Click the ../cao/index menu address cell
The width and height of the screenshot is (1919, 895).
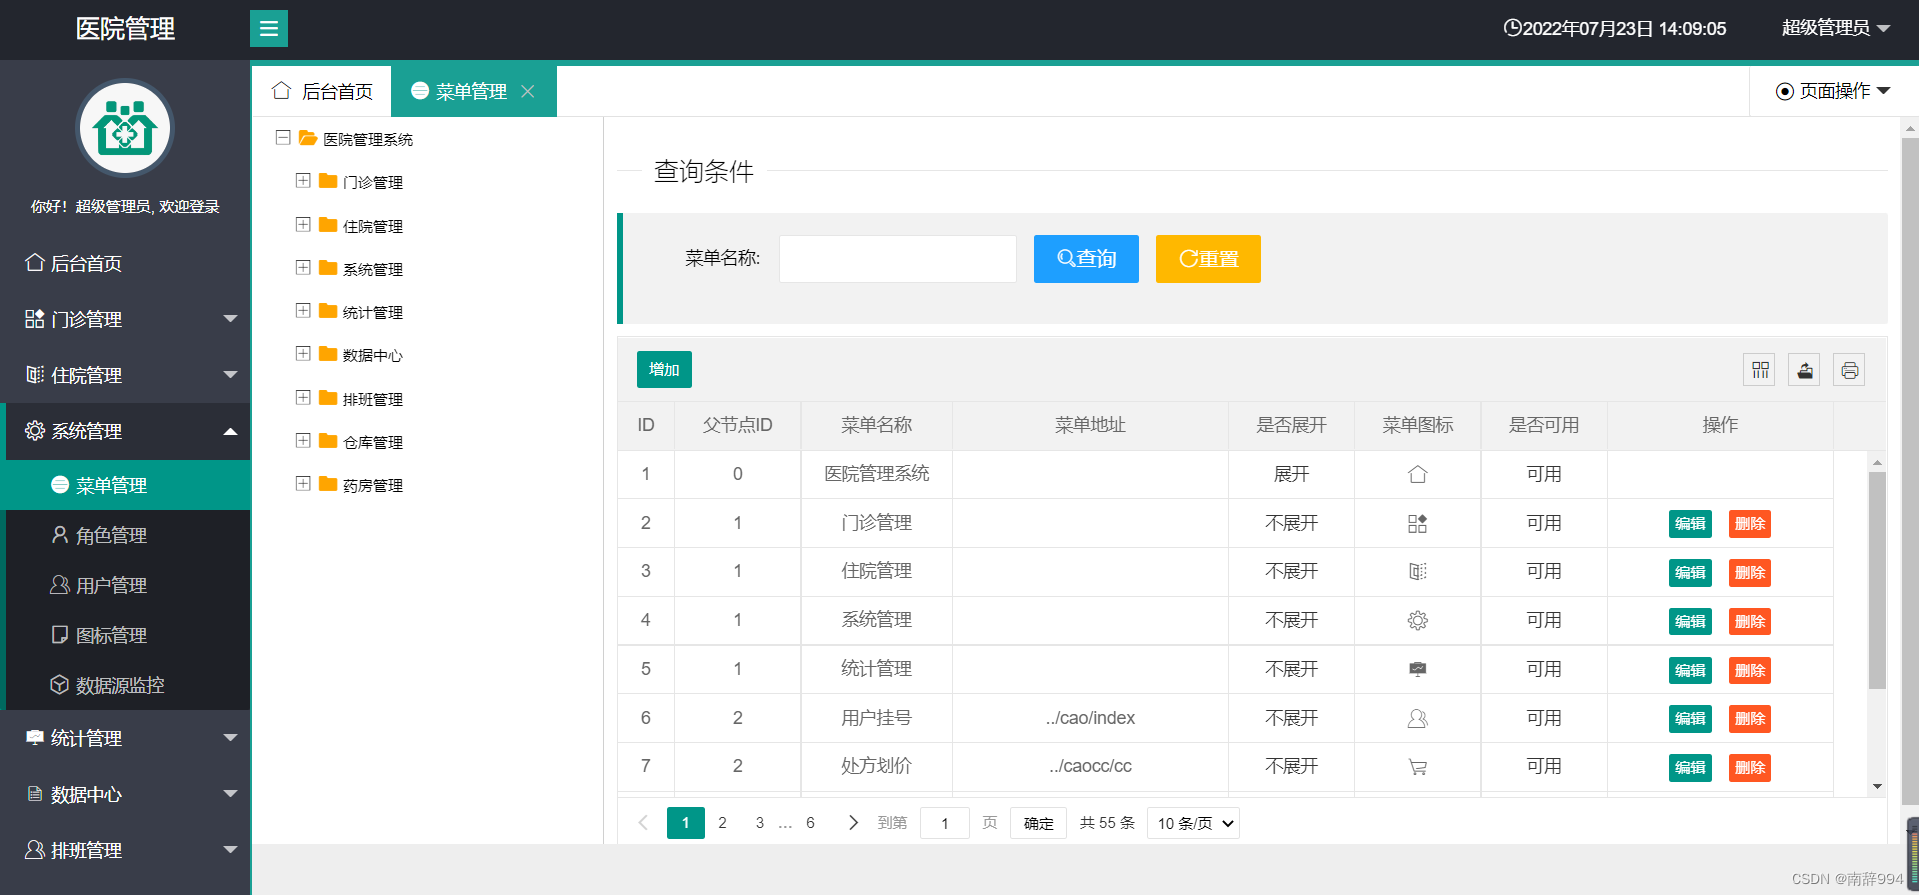tap(1090, 718)
